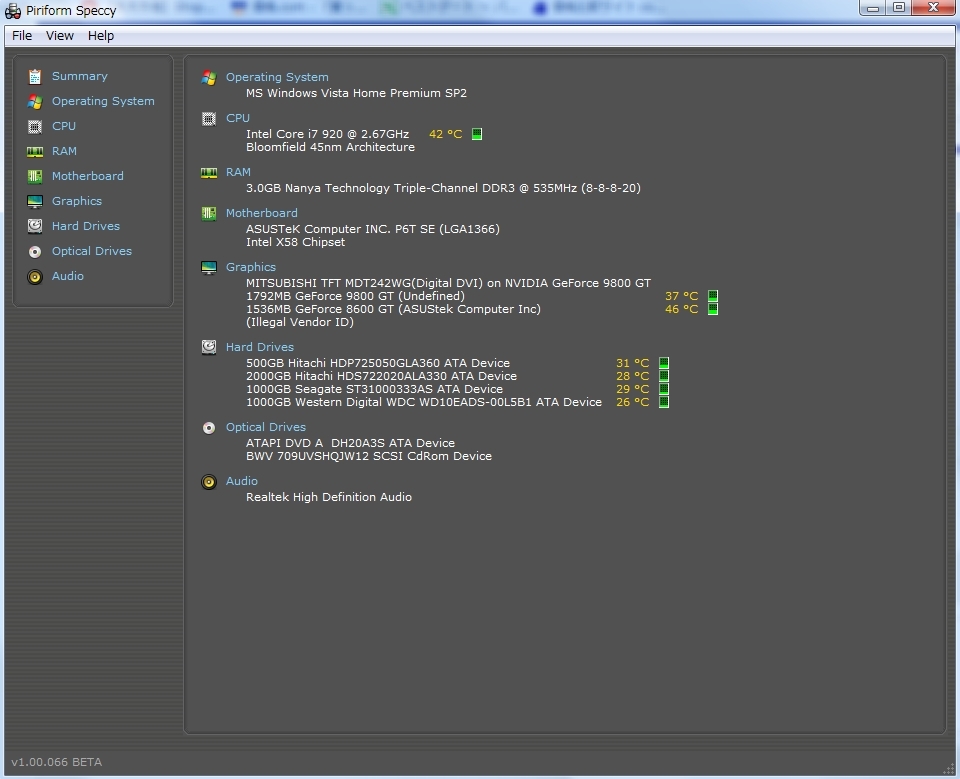The height and width of the screenshot is (779, 960).
Task: Click green indicator for Hitachi 500GB drive 31 °C
Action: pos(664,363)
